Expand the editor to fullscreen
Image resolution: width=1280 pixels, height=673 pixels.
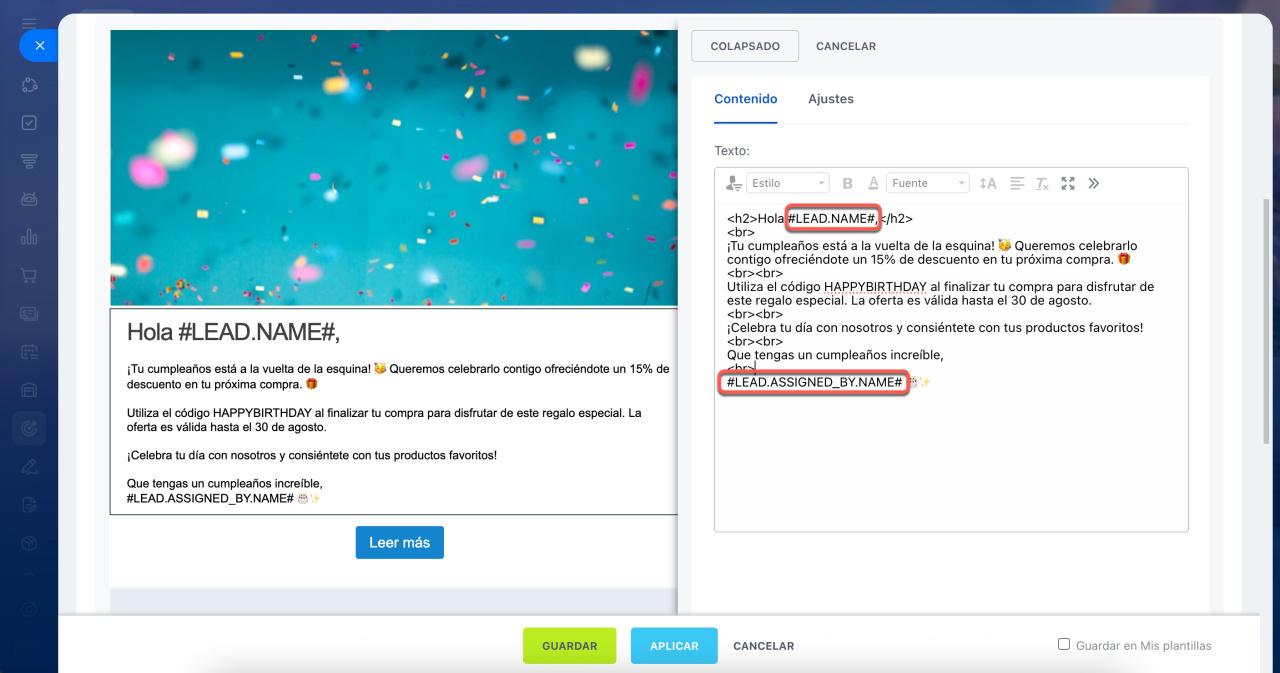click(1068, 183)
